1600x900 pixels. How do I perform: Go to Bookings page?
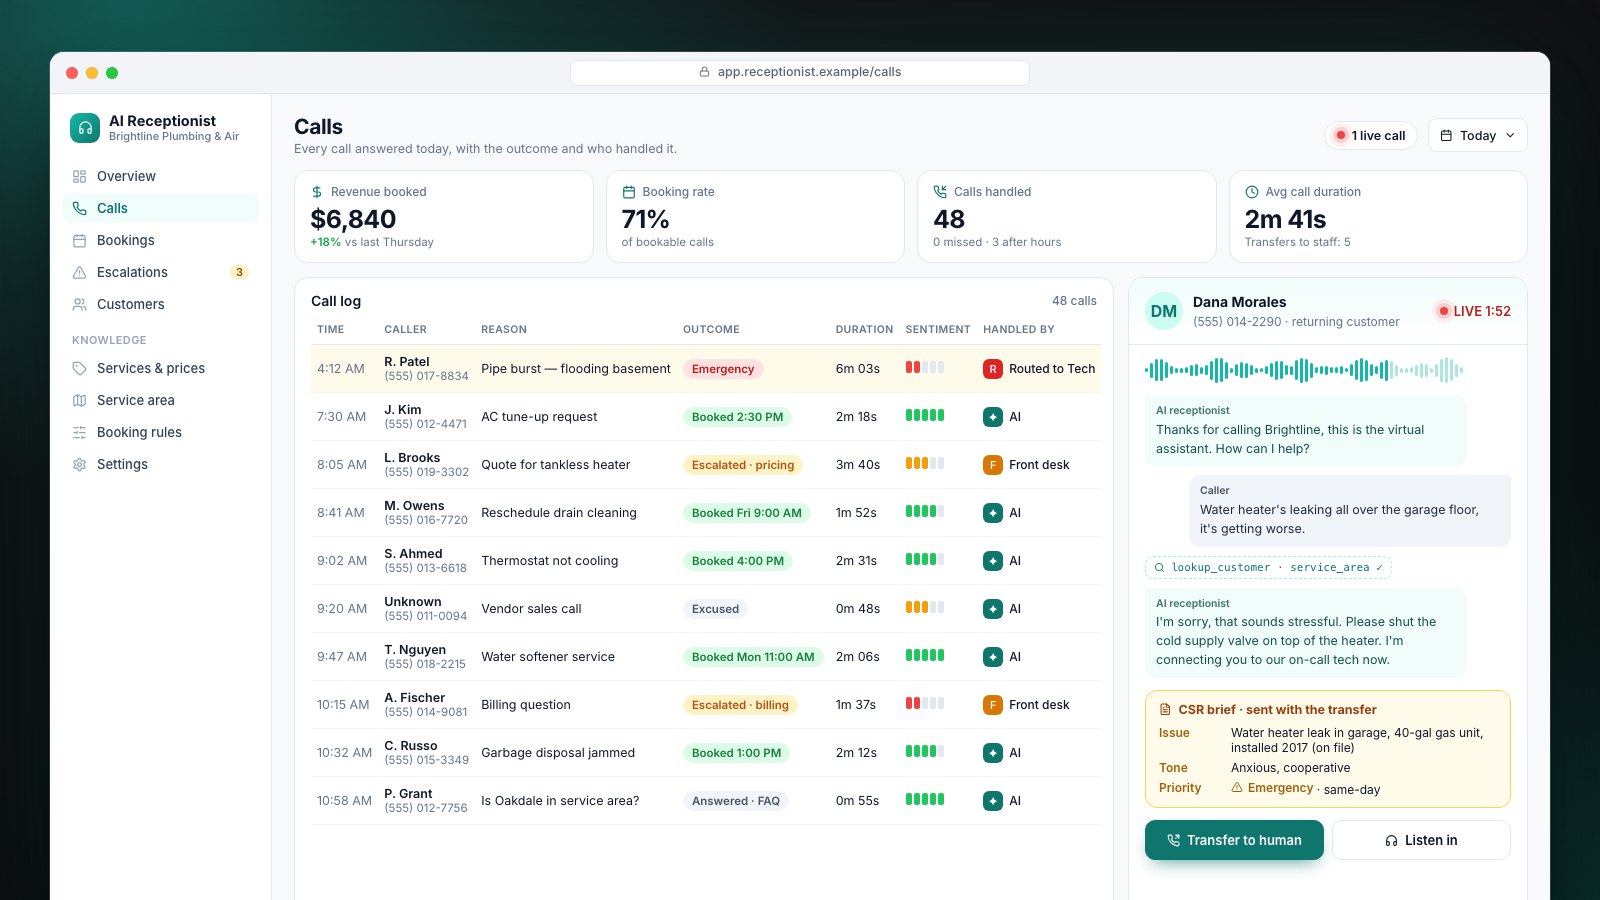coord(160,240)
